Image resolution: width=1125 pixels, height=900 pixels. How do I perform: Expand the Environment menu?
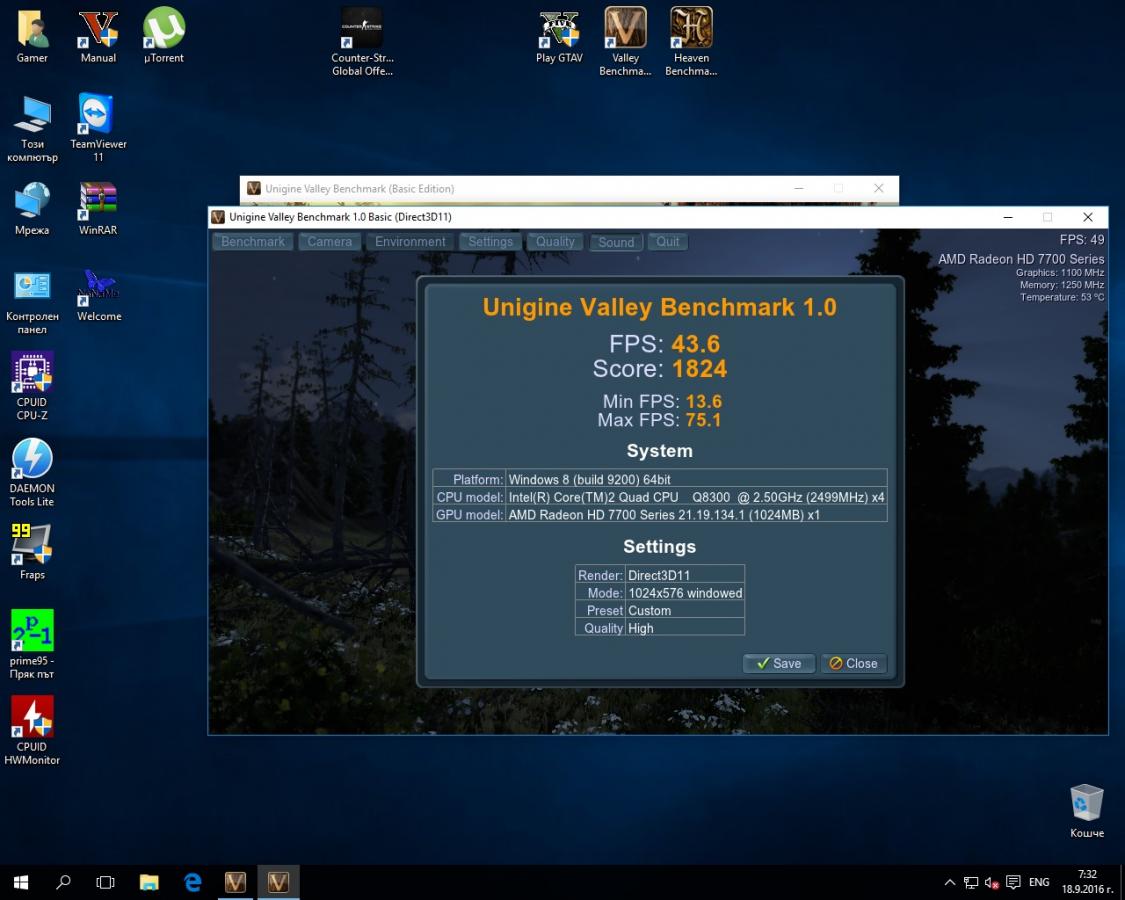click(x=410, y=242)
